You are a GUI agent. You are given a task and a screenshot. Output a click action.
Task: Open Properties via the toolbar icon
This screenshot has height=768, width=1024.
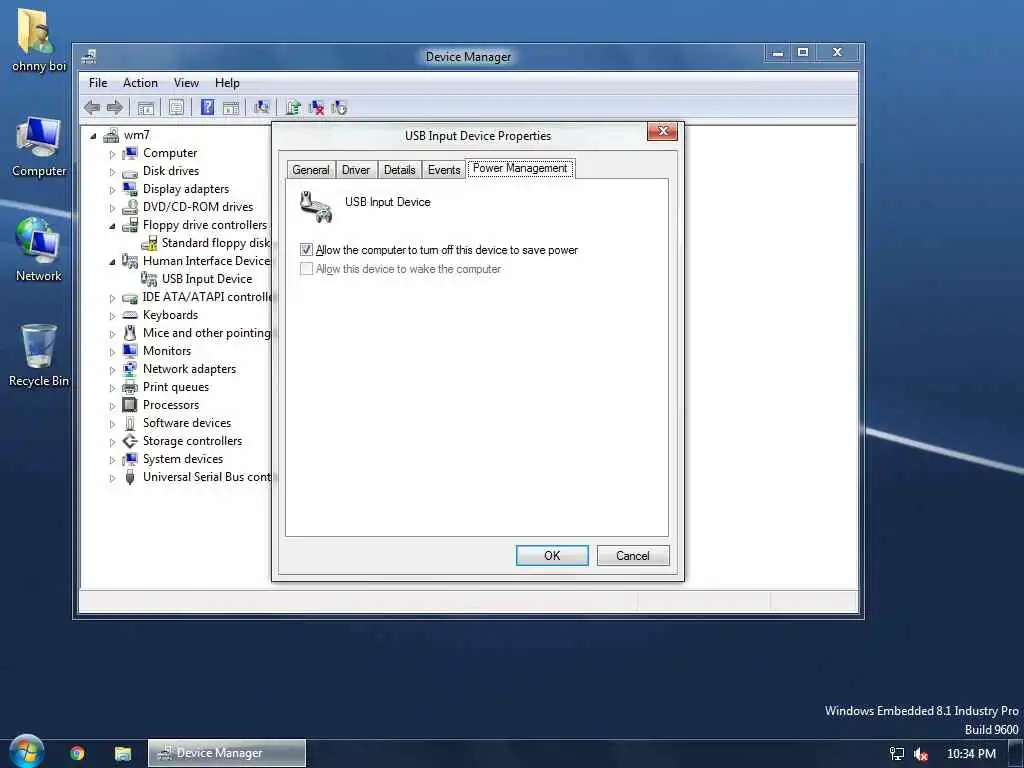point(176,107)
